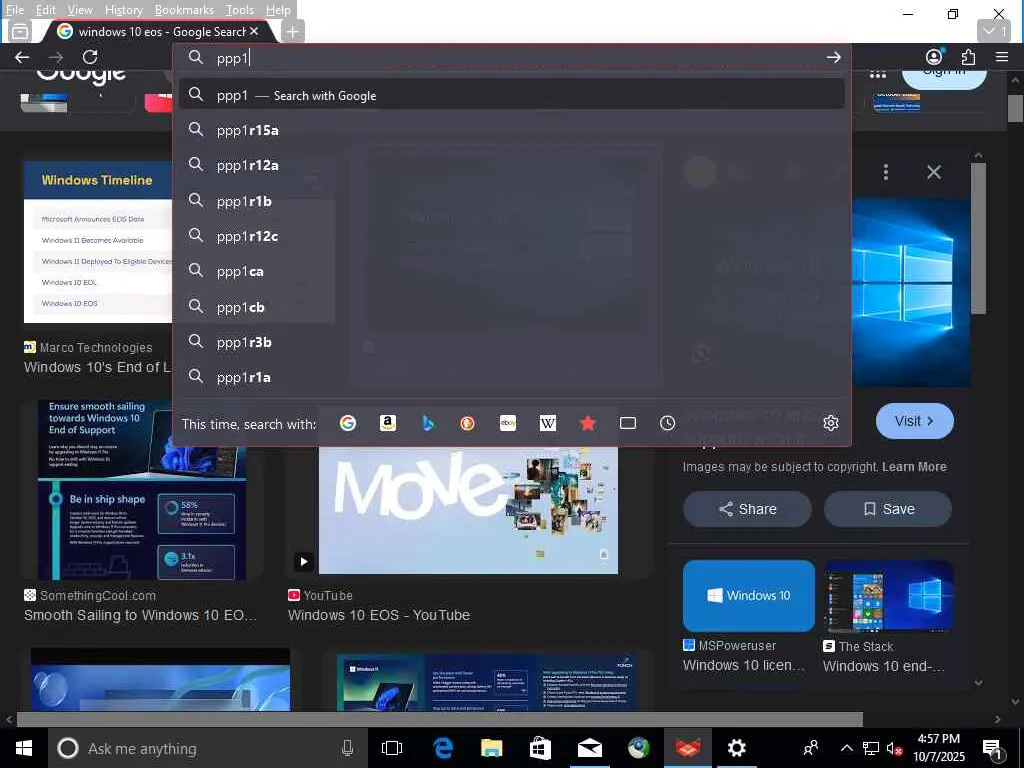Open the SomethingCool.com Smooth Sailing image
The width and height of the screenshot is (1024, 768).
click(x=142, y=490)
